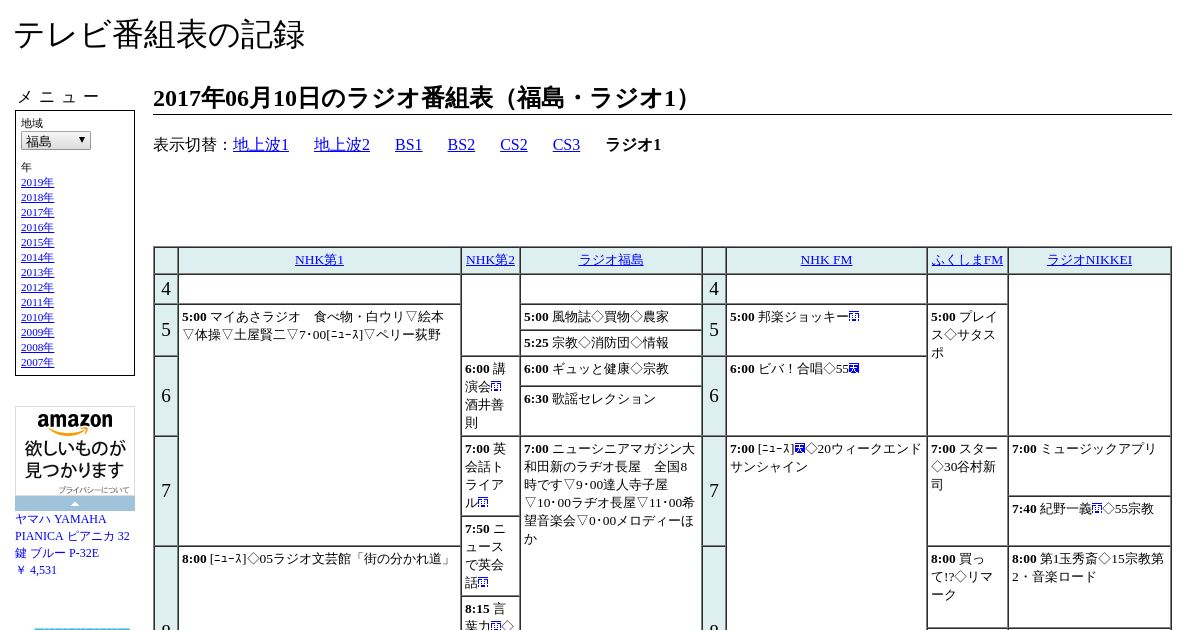The height and width of the screenshot is (630, 1200).
Task: Click the 6:00 ギュッと健康 program cell
Action: pyautogui.click(x=611, y=371)
